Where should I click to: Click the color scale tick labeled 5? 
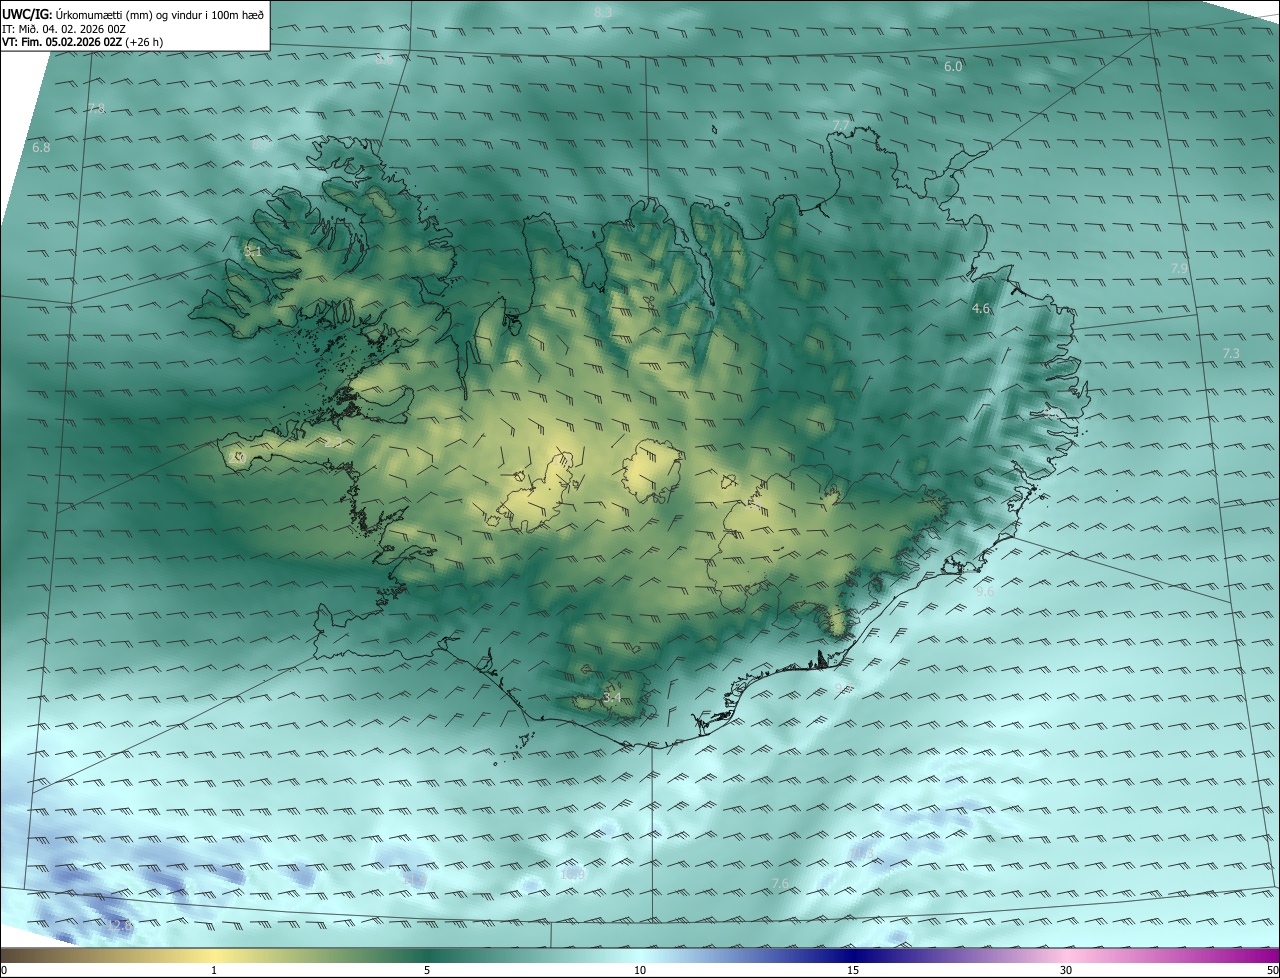[x=427, y=970]
